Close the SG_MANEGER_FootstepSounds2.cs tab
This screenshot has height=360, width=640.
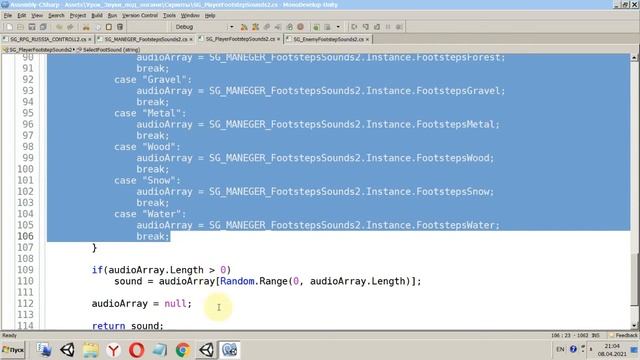[191, 39]
